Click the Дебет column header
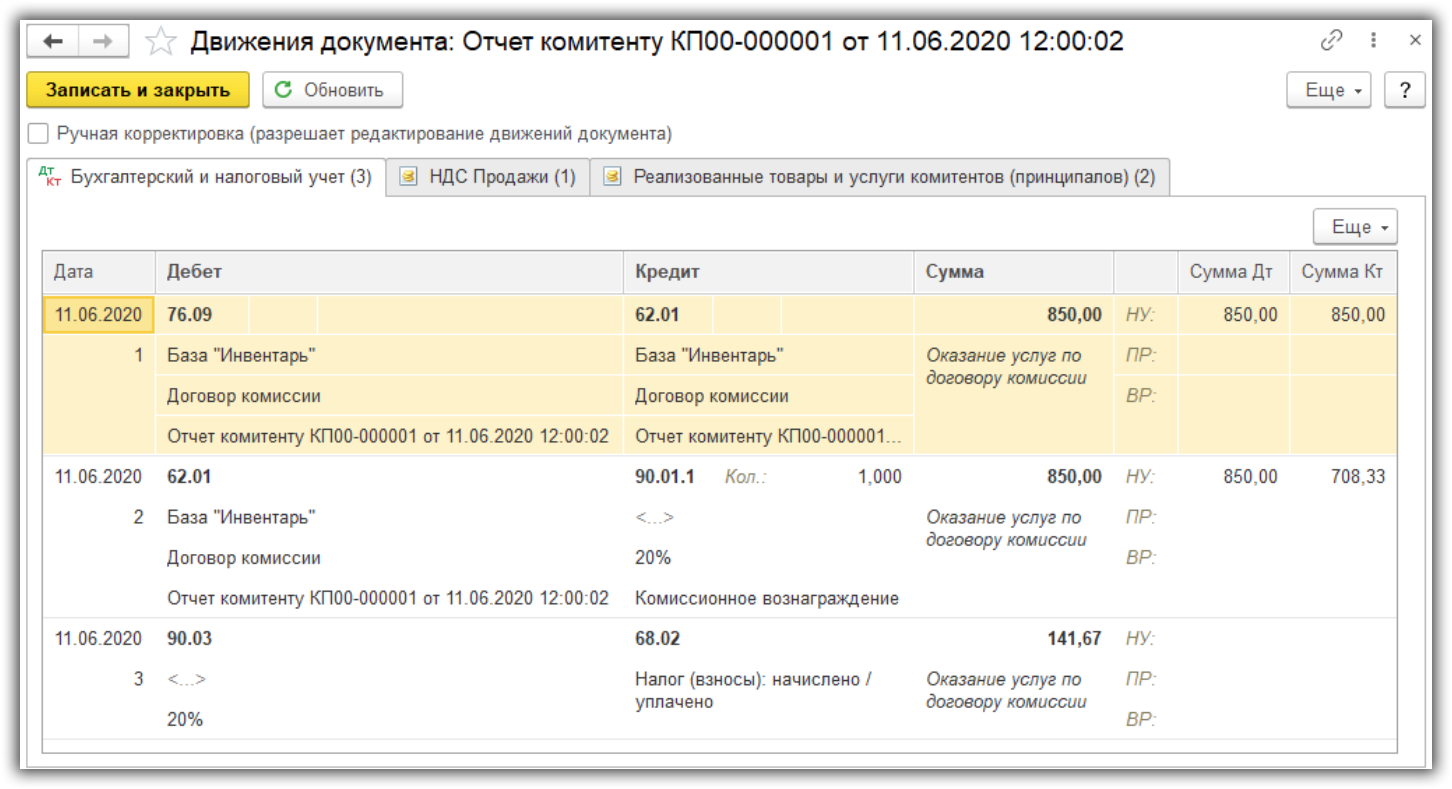Screen dimensions: 1452x789 [389, 272]
